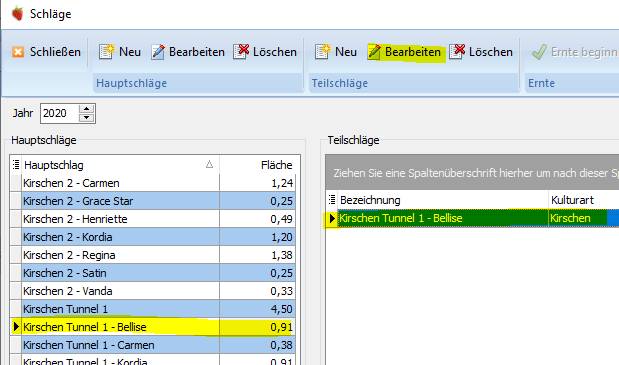Click Neu icon in Teilschläge group
This screenshot has width=619, height=365.
[x=322, y=52]
